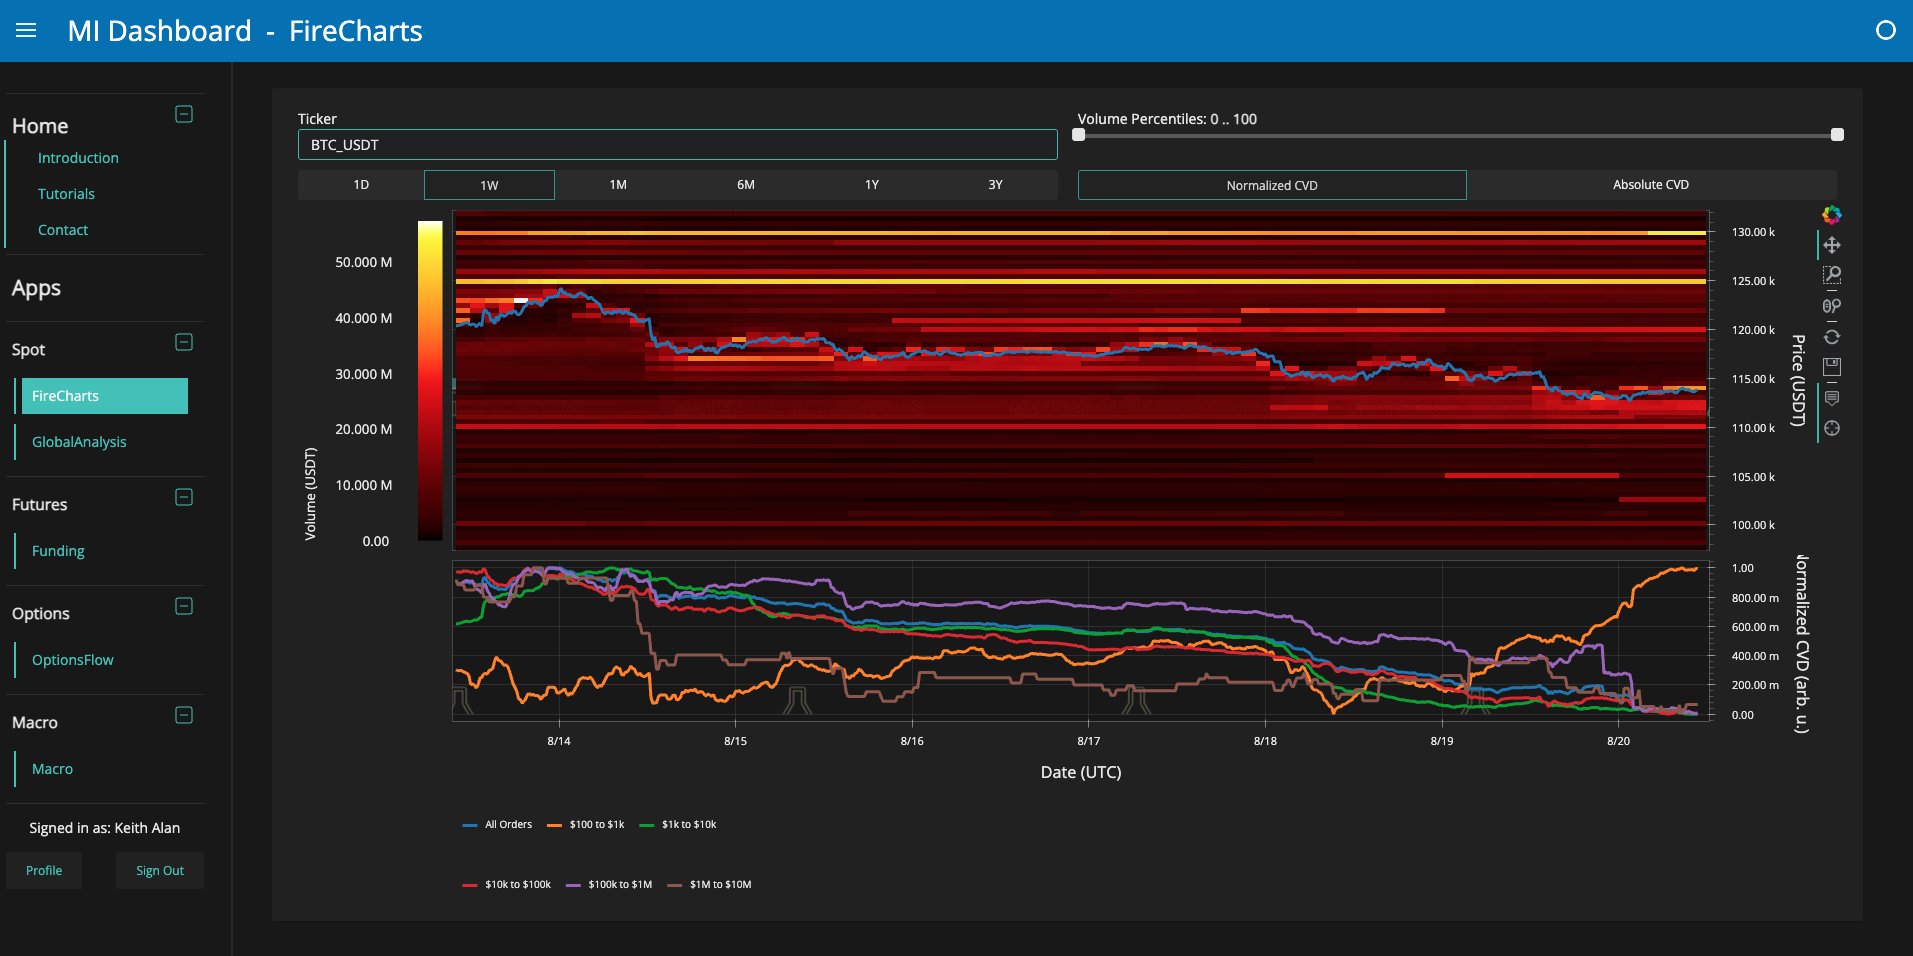Toggle the Crosshair tool
This screenshot has height=956, width=1913.
[1831, 428]
